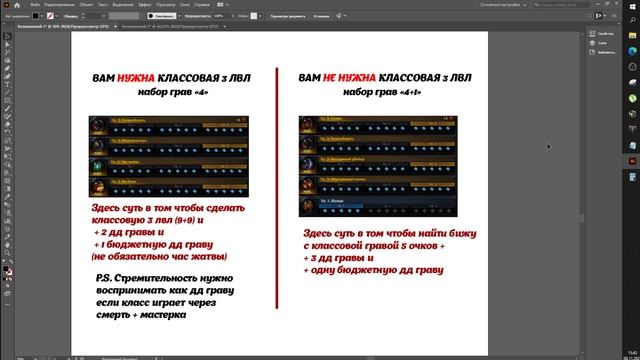Viewport: 640px width, 360px height.
Task: Open the Непрозрачность opacity link
Action: point(198,16)
